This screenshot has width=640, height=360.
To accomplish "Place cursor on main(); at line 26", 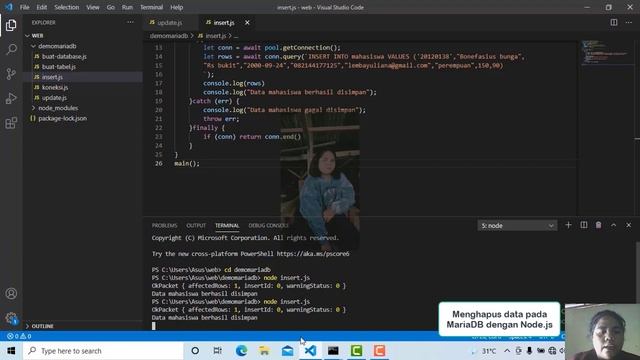I will (x=187, y=163).
